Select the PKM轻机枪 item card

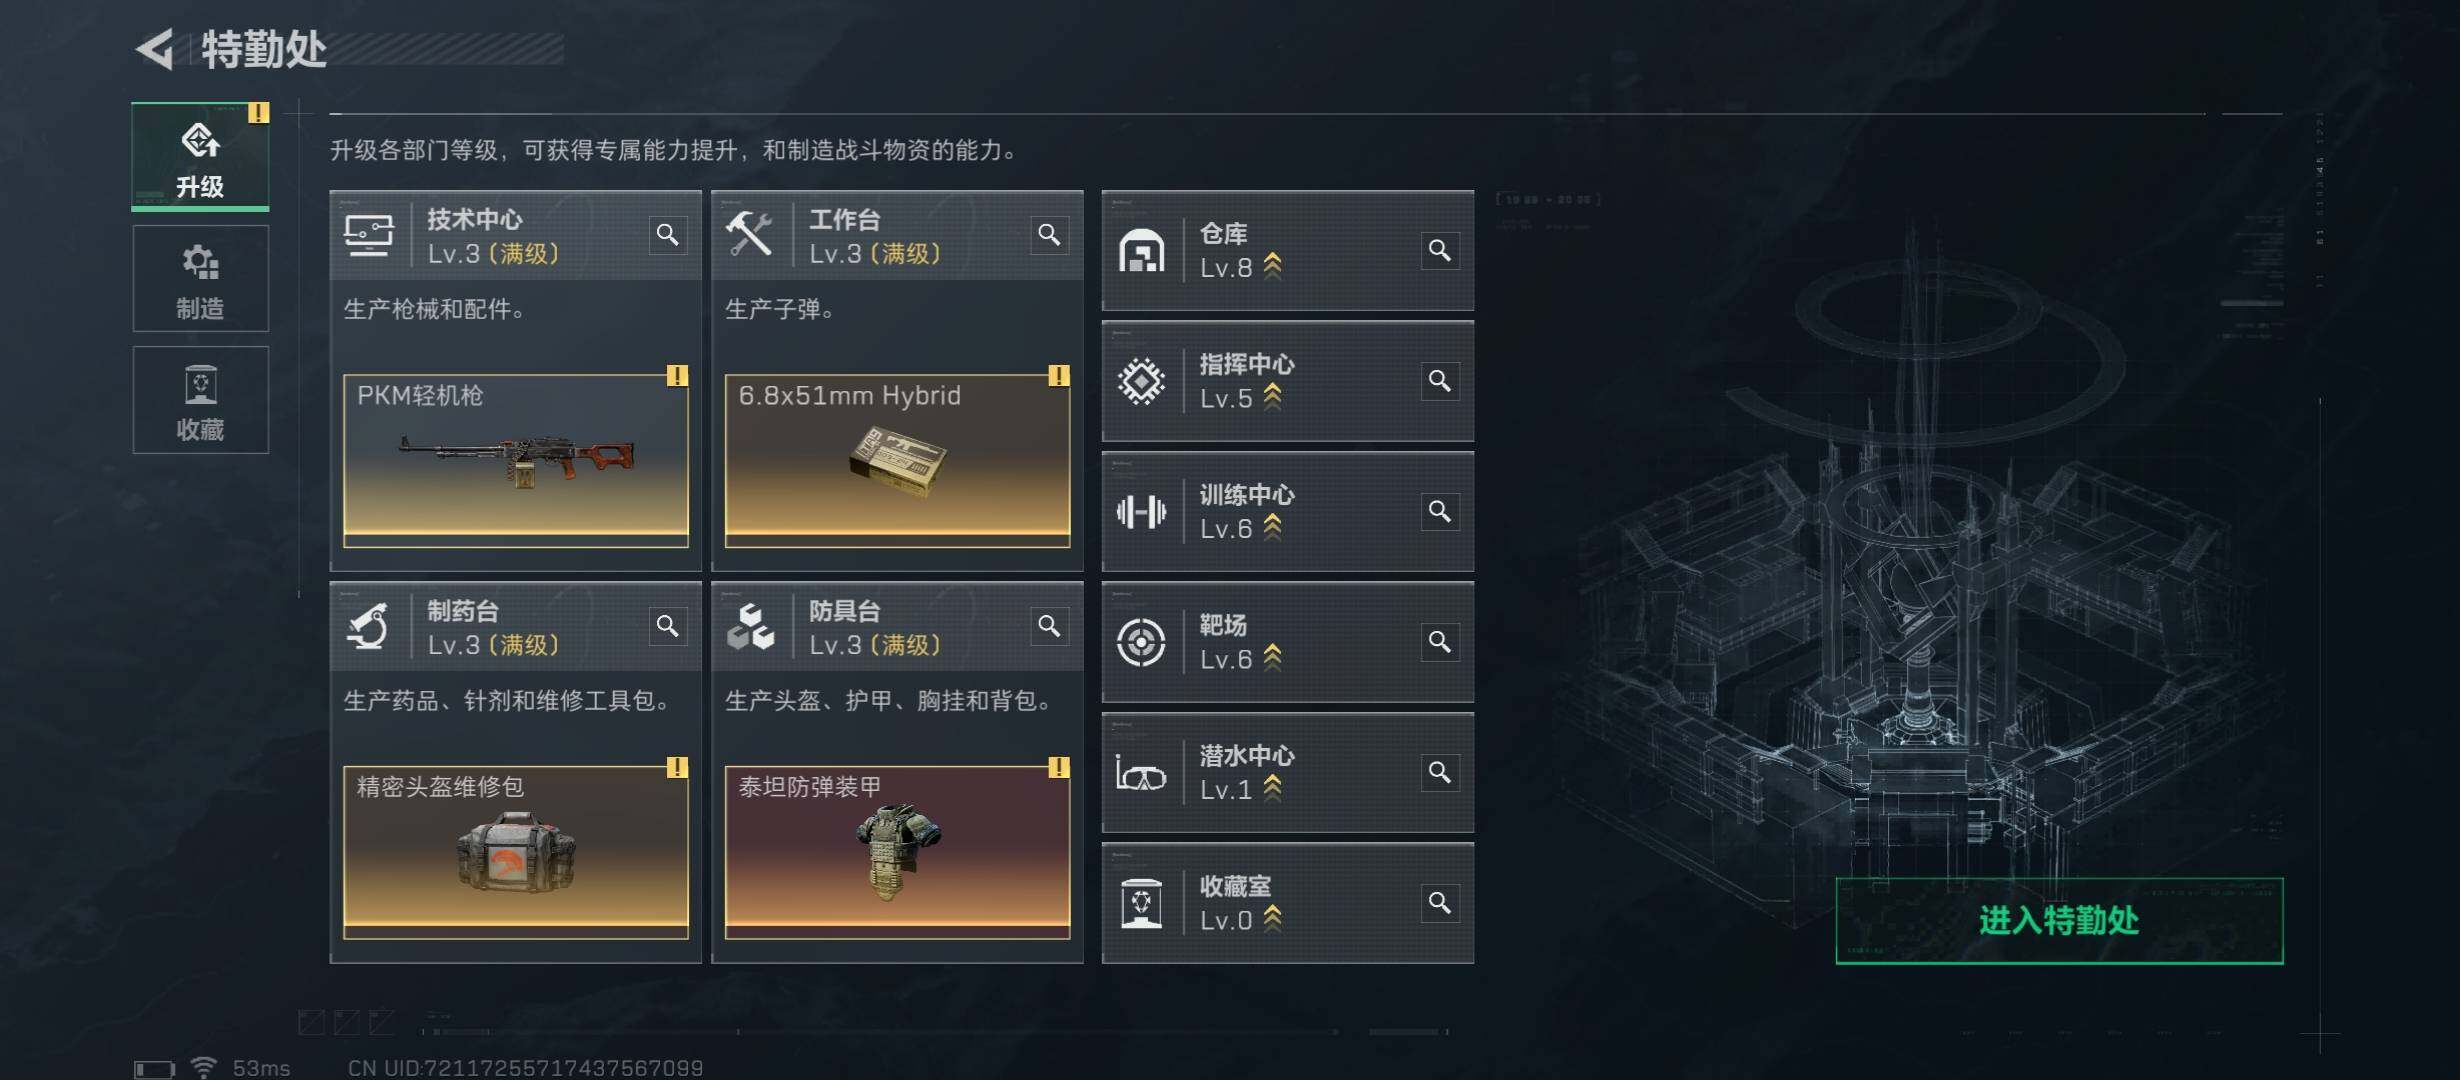[516, 461]
